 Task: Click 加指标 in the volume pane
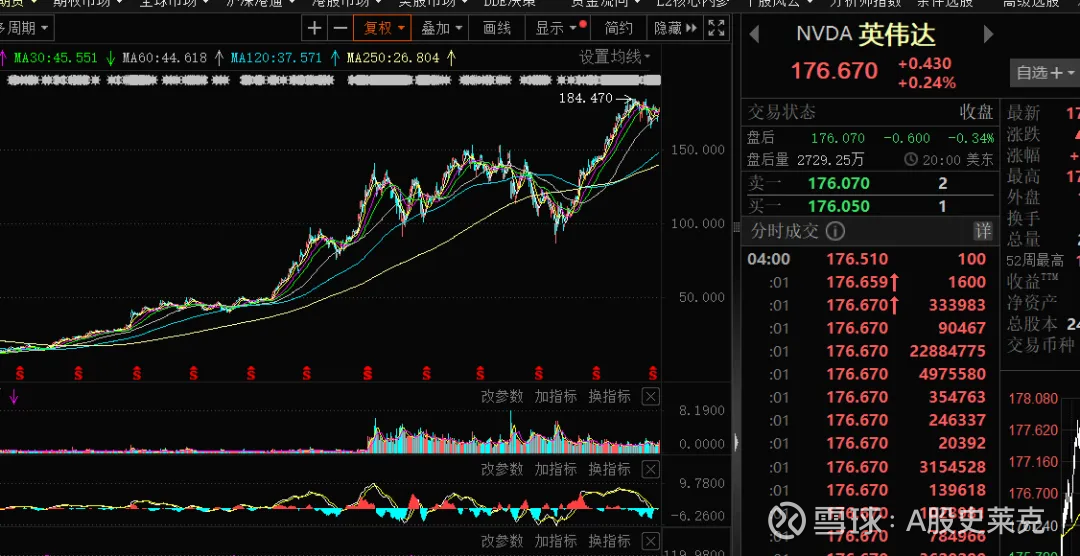[x=556, y=396]
